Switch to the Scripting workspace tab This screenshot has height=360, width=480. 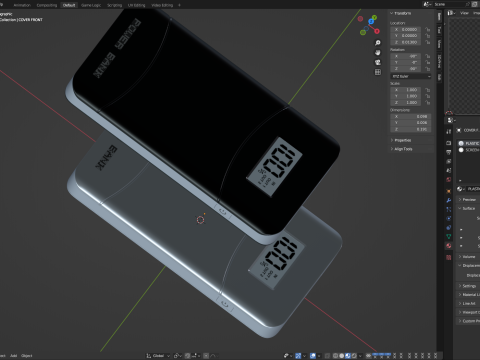114,5
